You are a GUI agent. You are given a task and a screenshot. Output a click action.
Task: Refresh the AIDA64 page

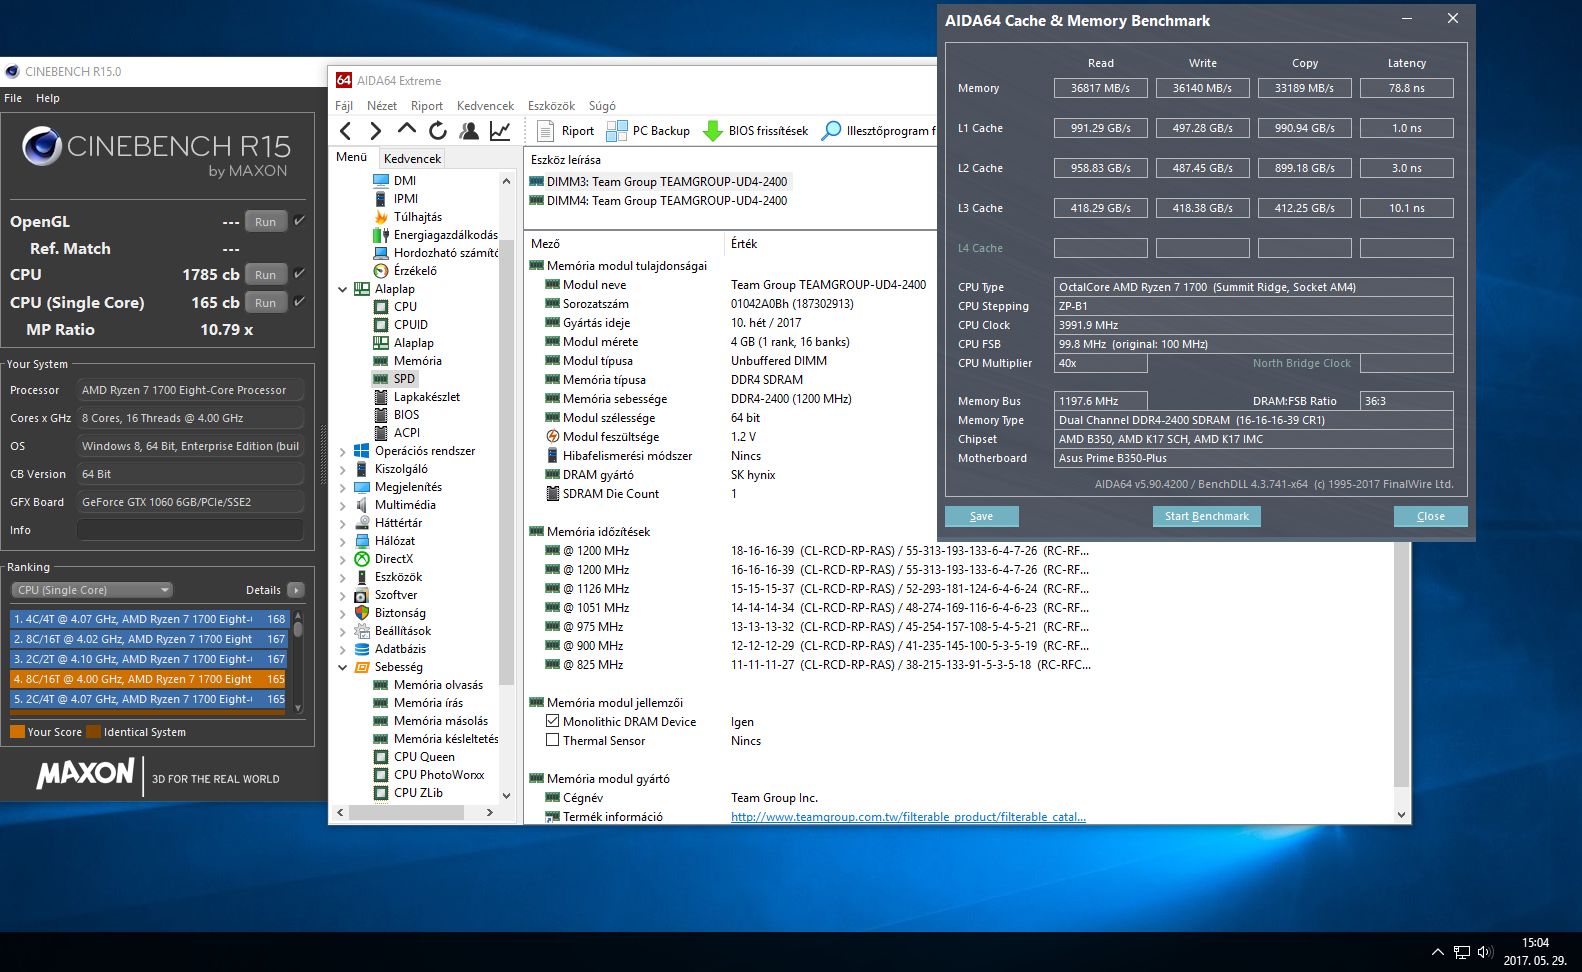pos(437,130)
